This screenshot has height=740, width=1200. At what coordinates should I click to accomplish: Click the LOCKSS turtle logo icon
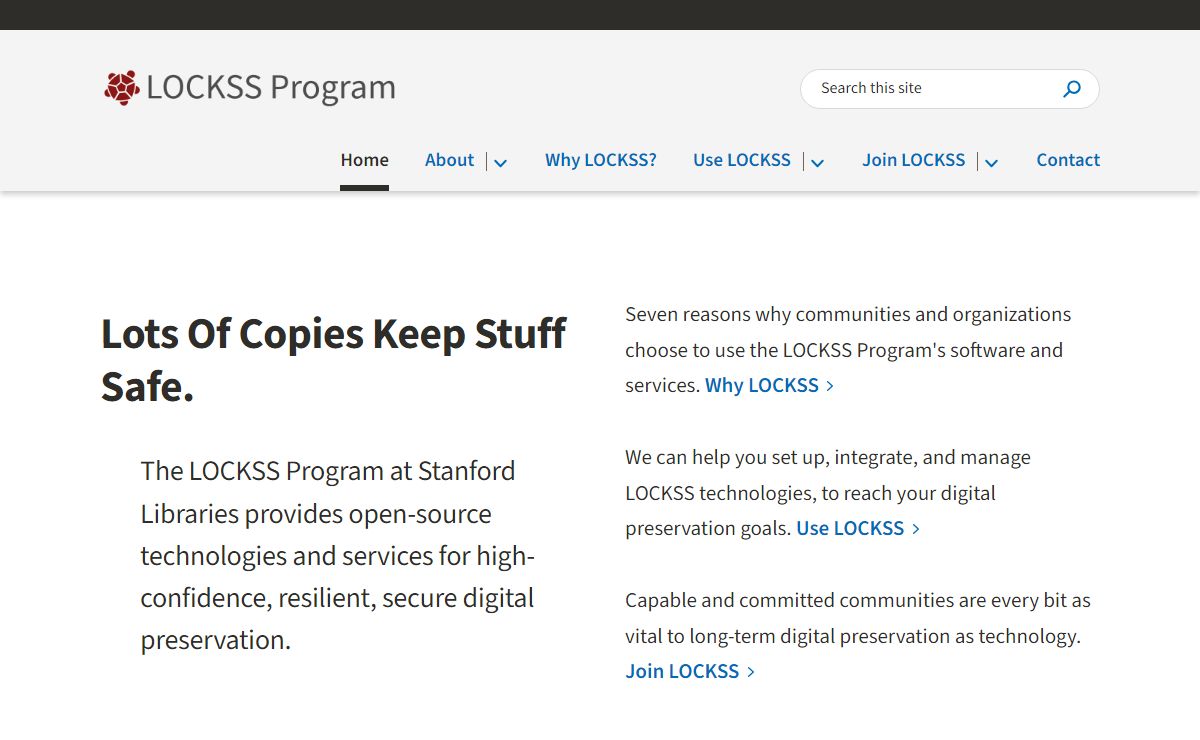coord(122,88)
